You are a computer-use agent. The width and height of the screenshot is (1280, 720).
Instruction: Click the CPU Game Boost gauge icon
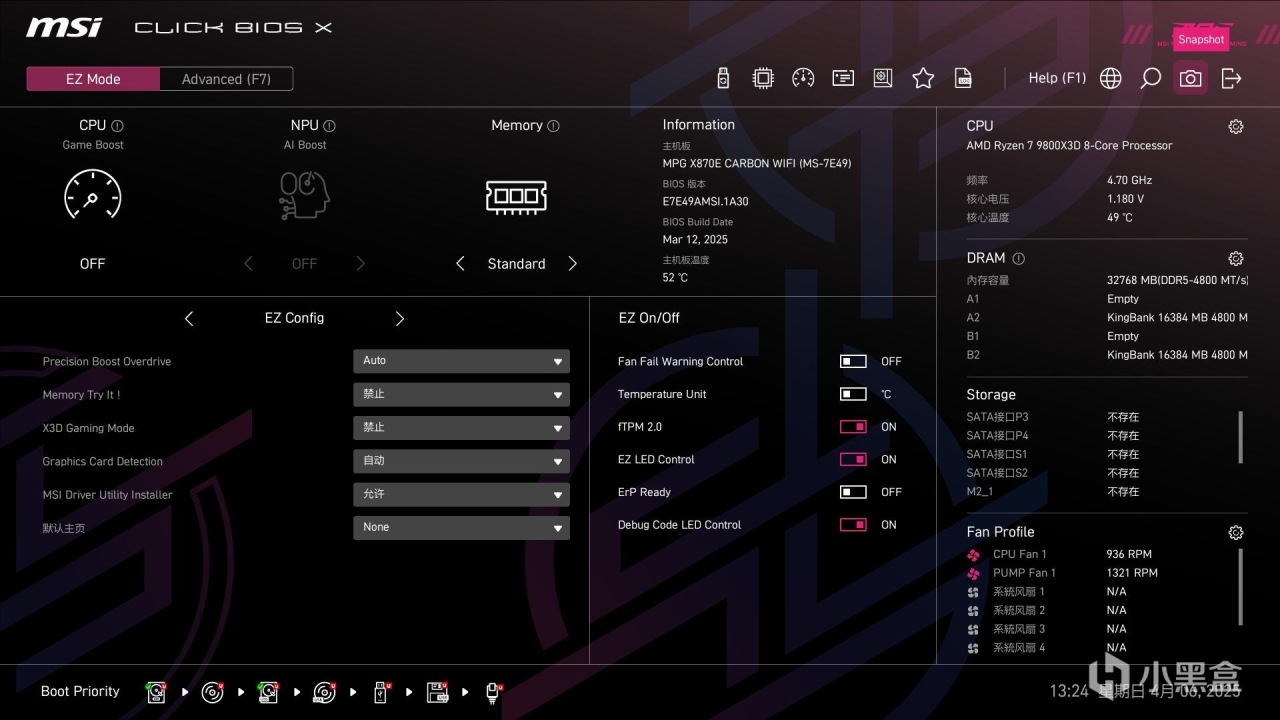[92, 195]
